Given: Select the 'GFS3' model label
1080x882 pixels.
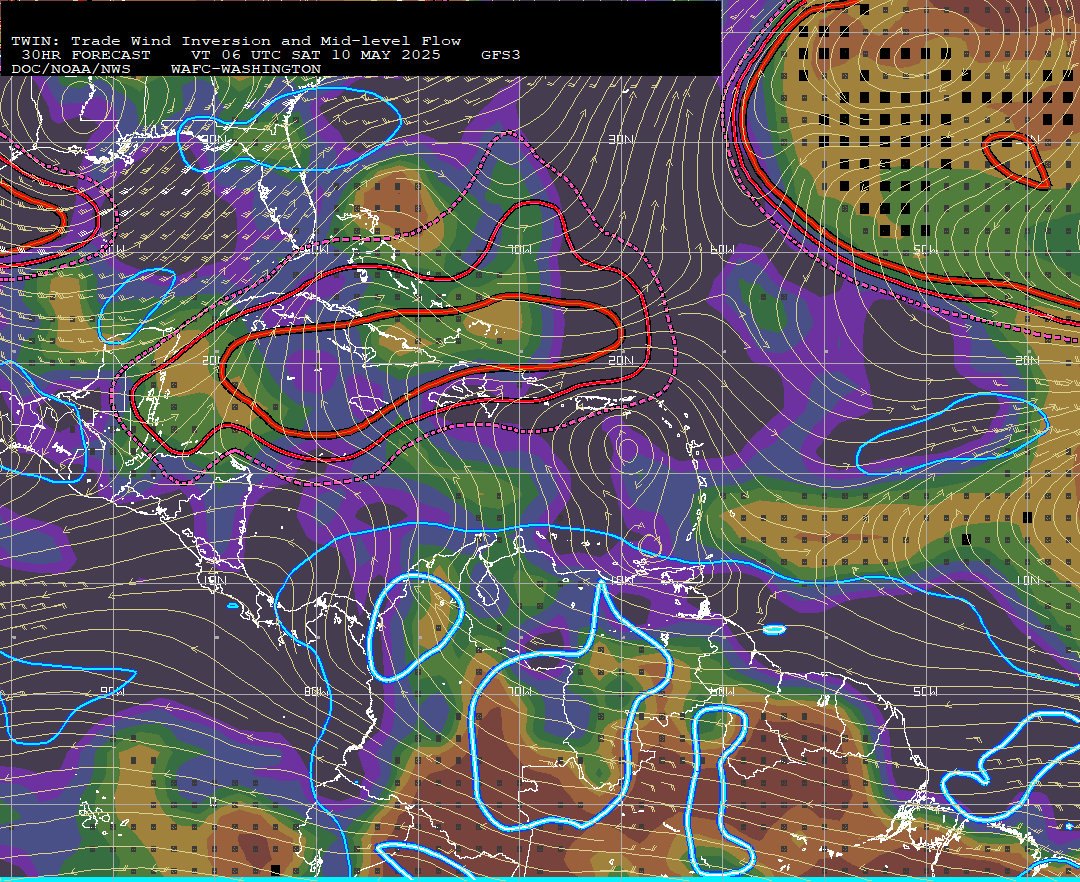Looking at the screenshot, I should tap(501, 55).
